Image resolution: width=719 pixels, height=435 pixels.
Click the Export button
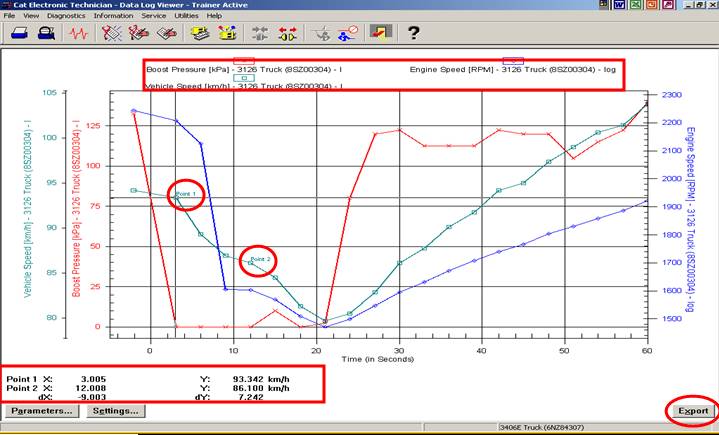691,411
